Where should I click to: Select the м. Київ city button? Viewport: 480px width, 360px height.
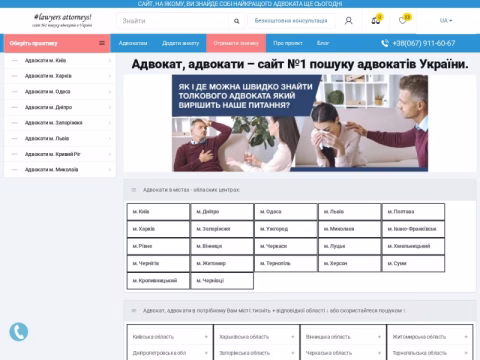click(x=158, y=212)
